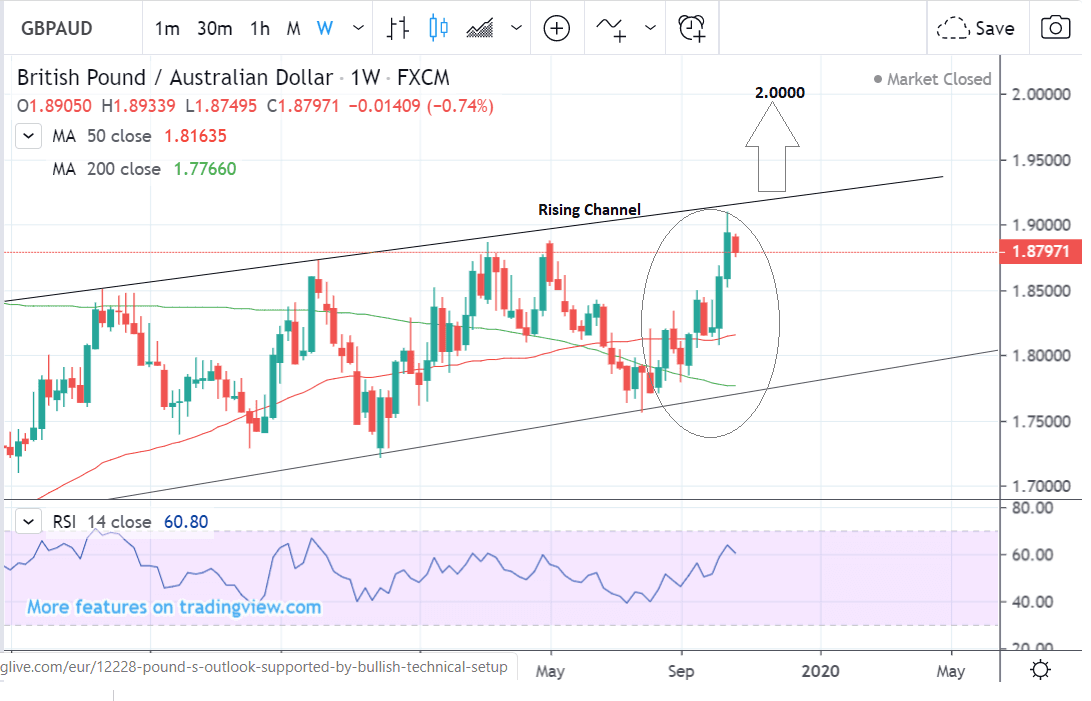This screenshot has width=1091, height=701.
Task: Expand the indicator templates dropdown arrow
Action: [652, 28]
